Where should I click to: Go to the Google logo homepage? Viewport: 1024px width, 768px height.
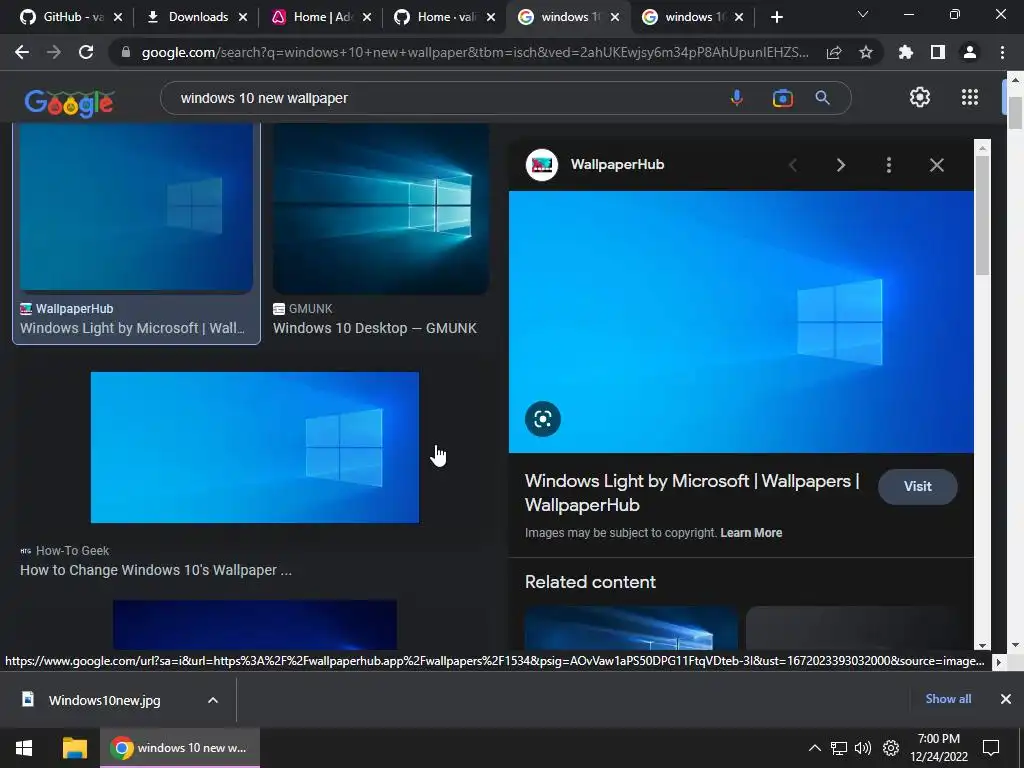coord(69,101)
